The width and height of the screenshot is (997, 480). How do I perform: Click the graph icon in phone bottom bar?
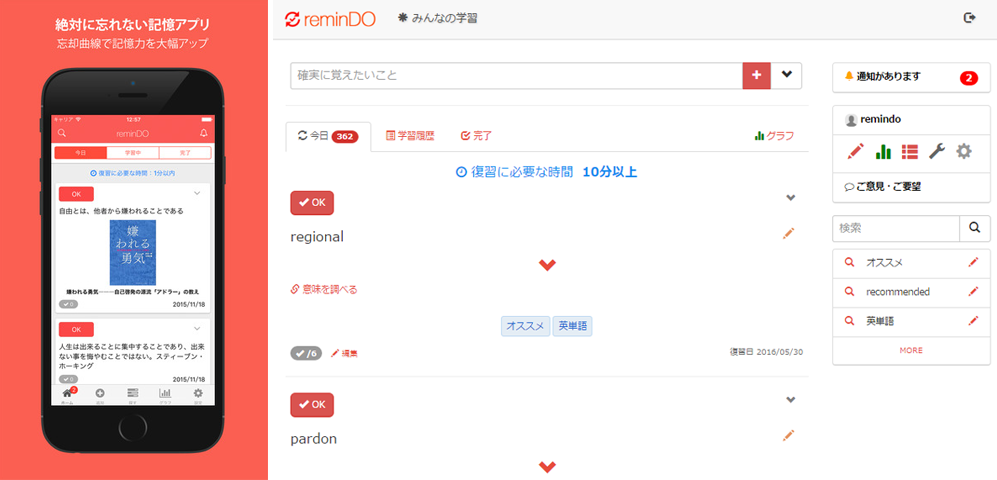(x=165, y=394)
